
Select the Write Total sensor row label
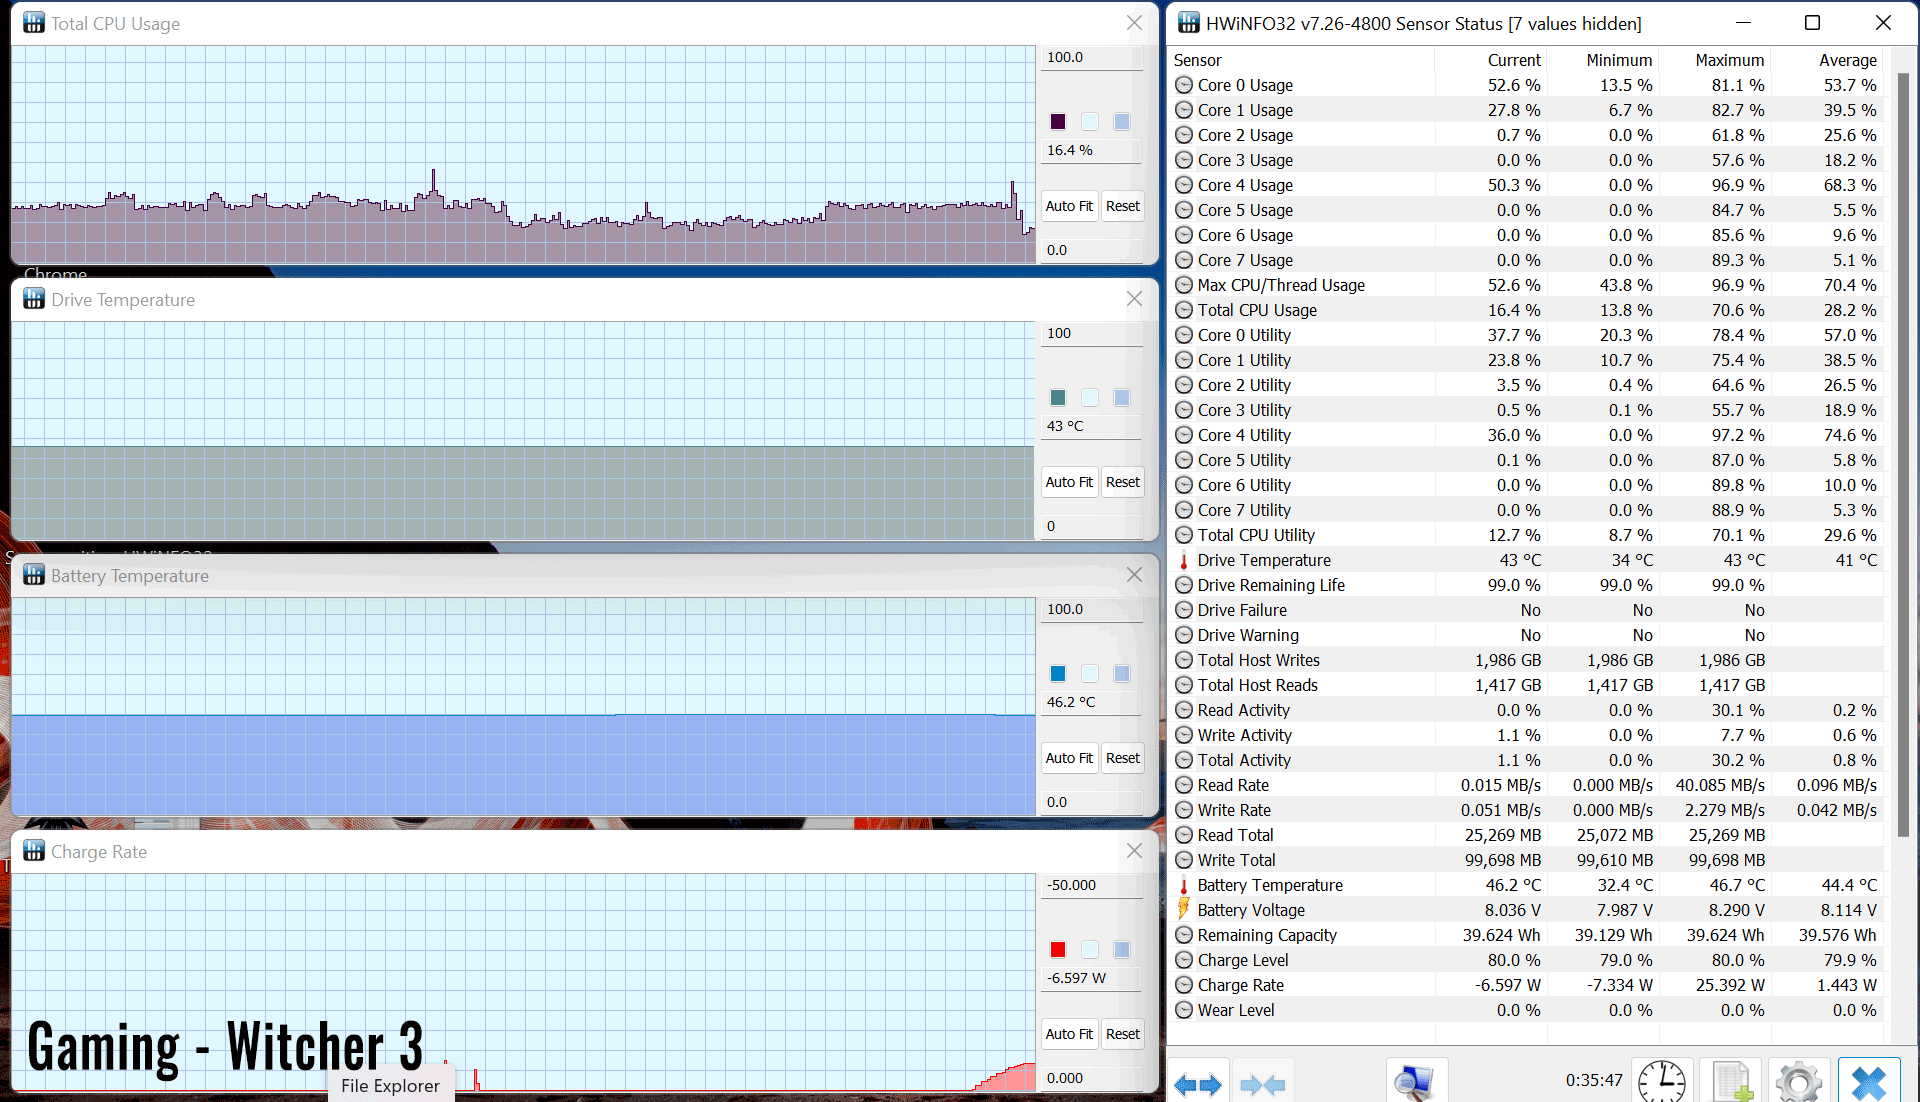click(x=1236, y=860)
